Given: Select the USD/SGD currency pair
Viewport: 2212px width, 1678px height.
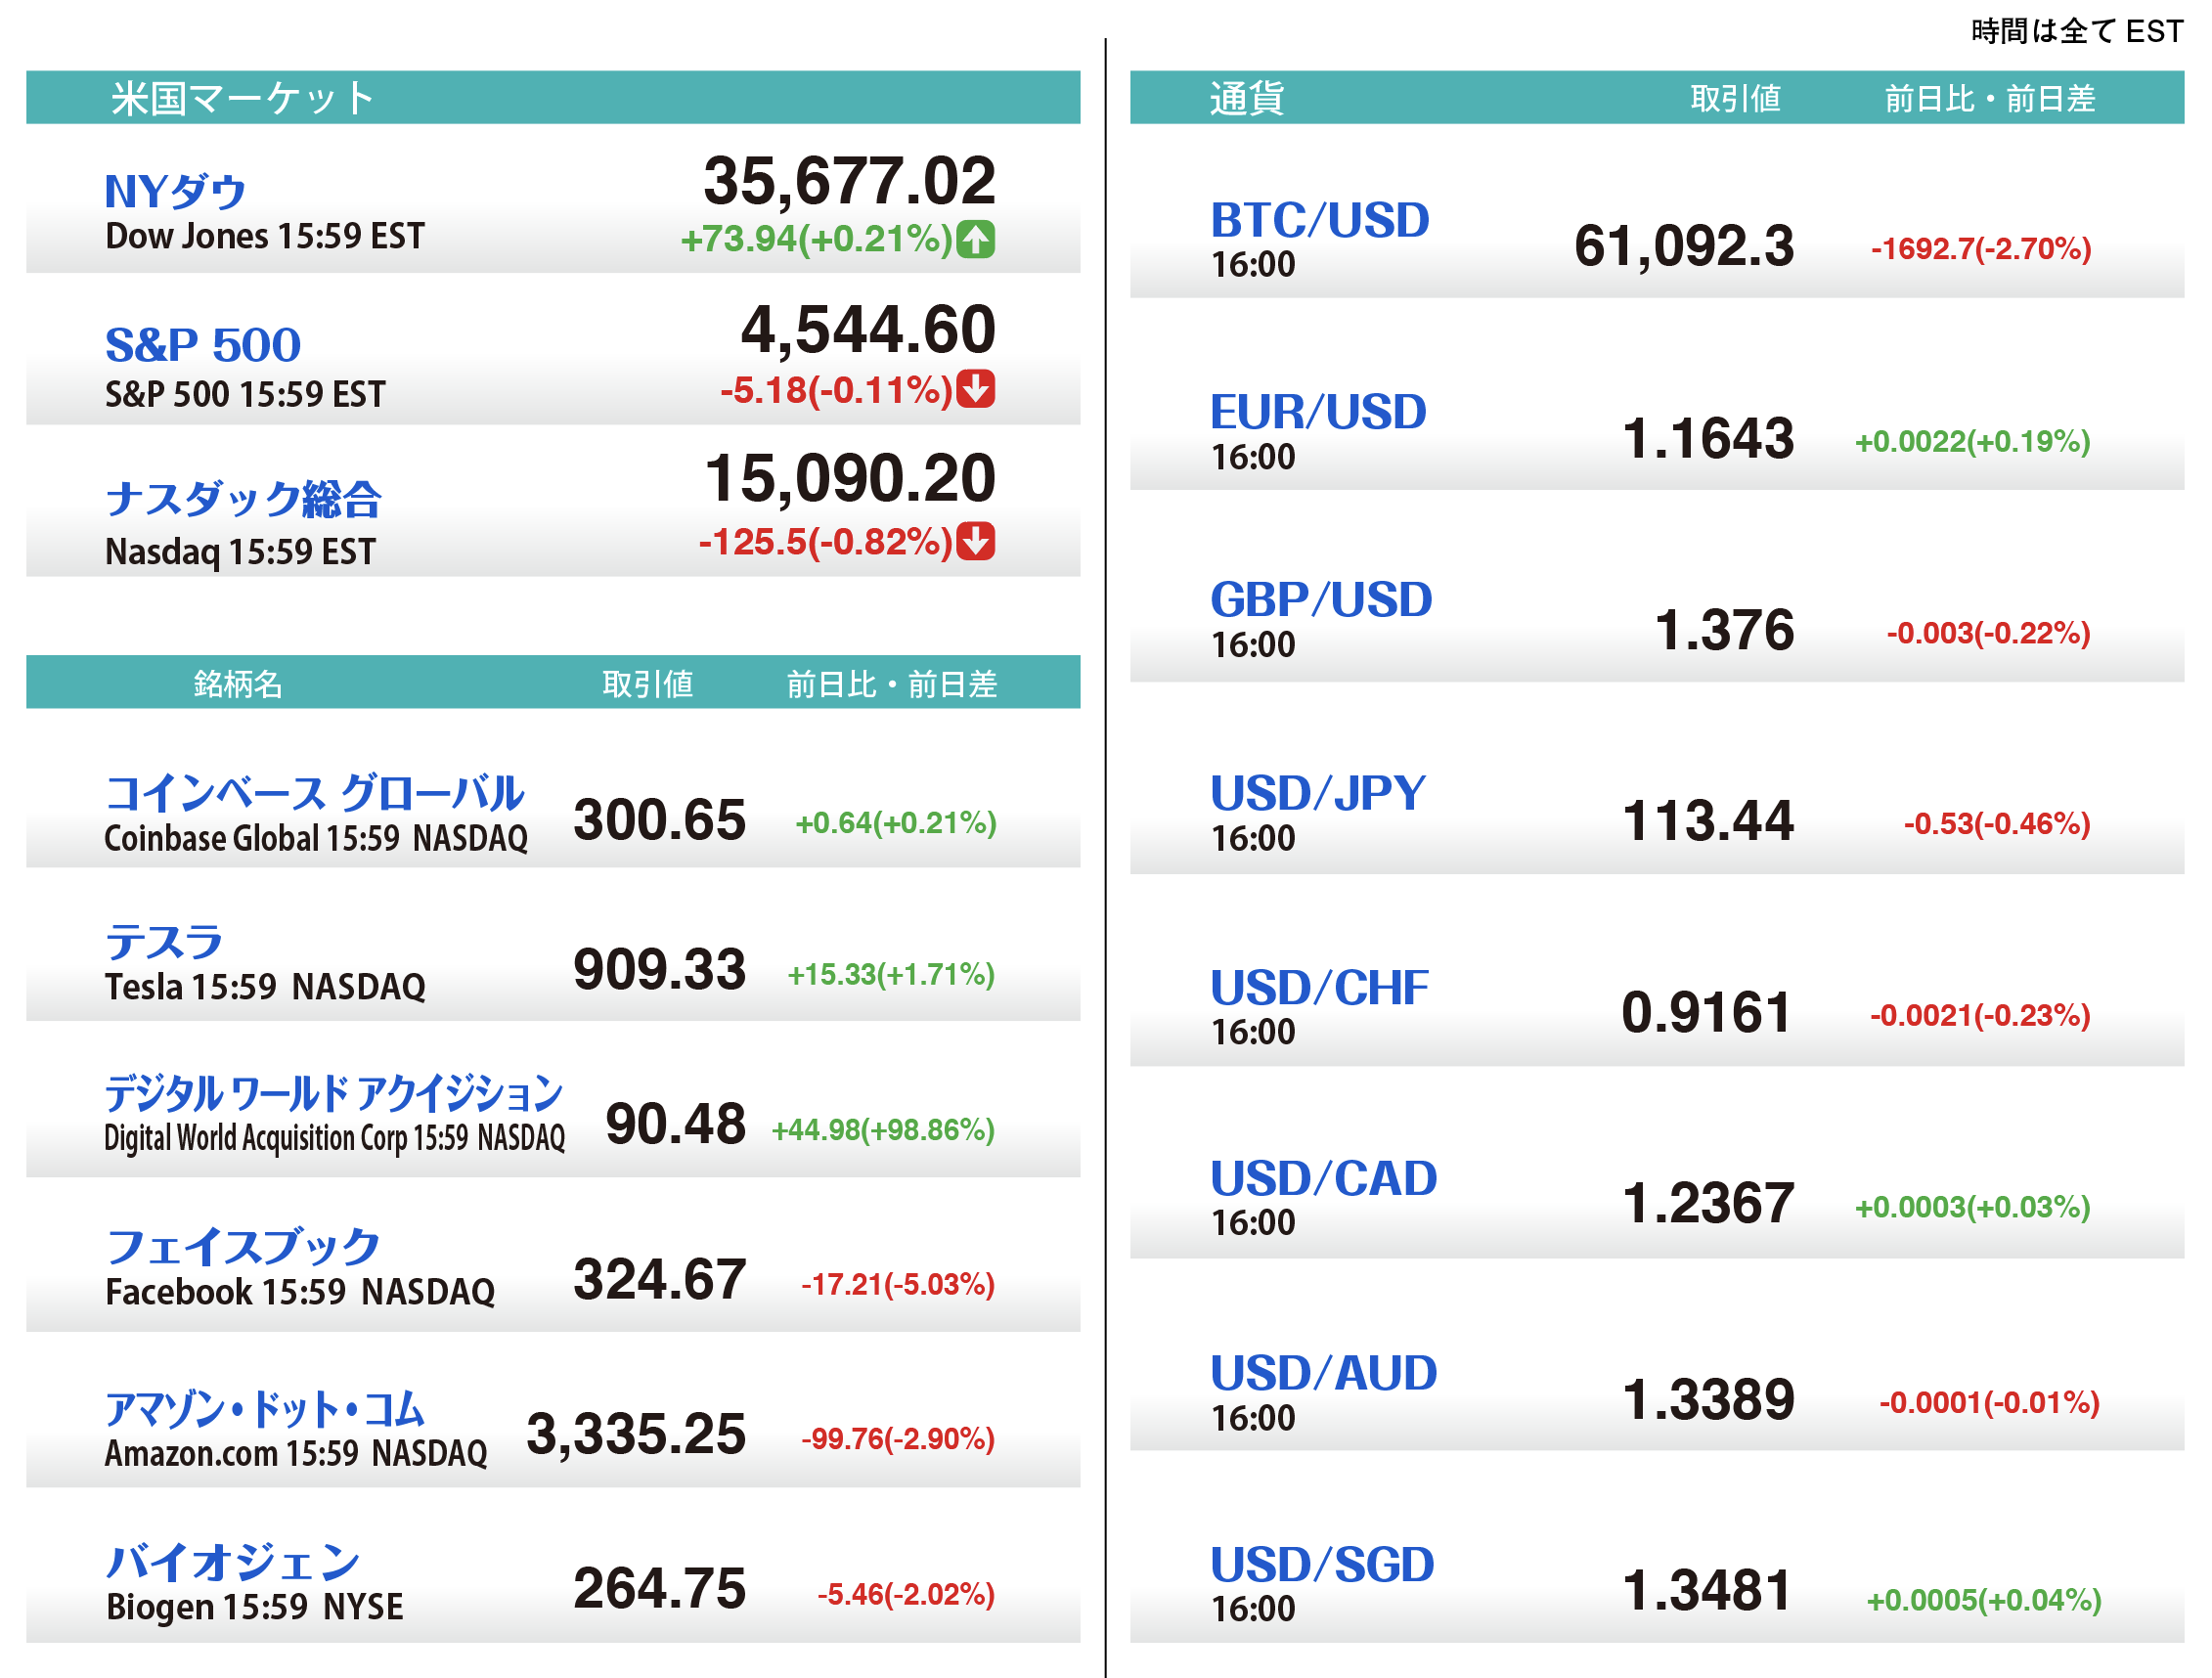Looking at the screenshot, I should (1321, 1564).
